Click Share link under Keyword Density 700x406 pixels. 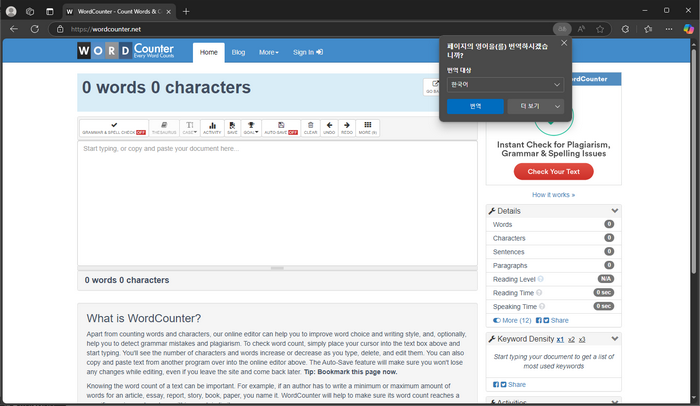517,385
